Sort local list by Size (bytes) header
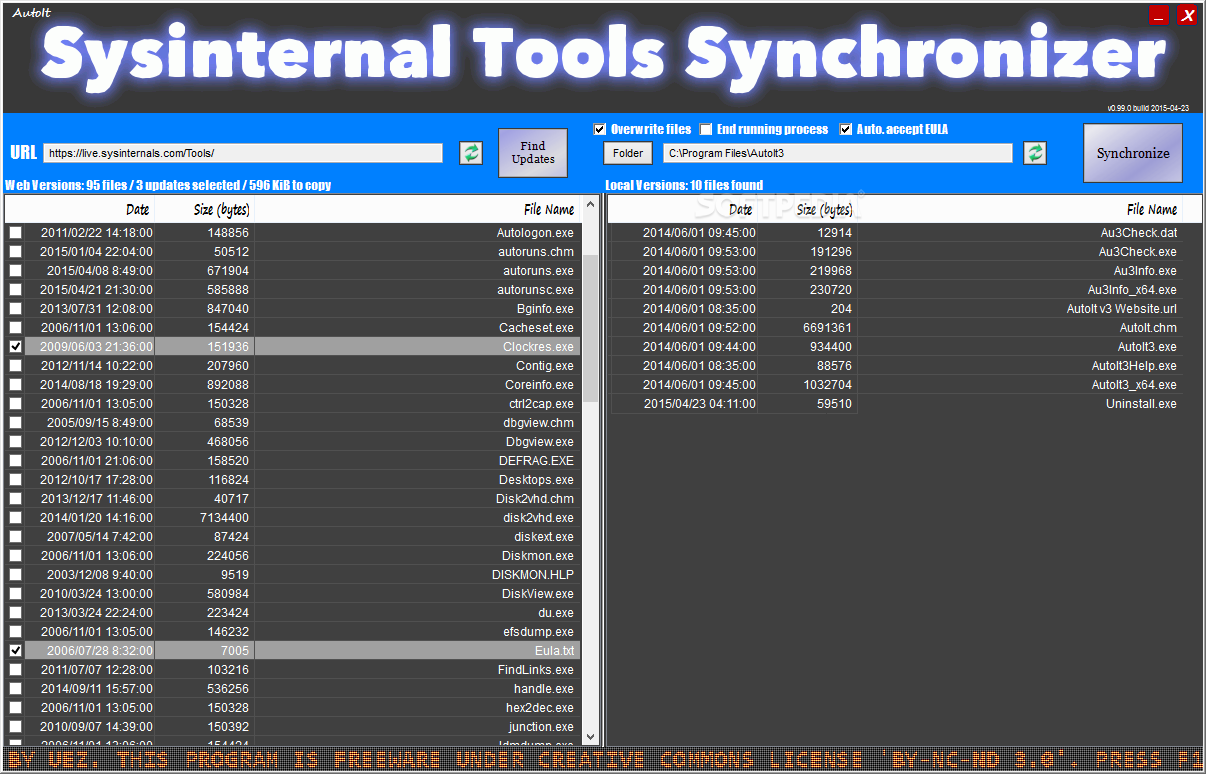This screenshot has height=774, width=1206. (807, 209)
